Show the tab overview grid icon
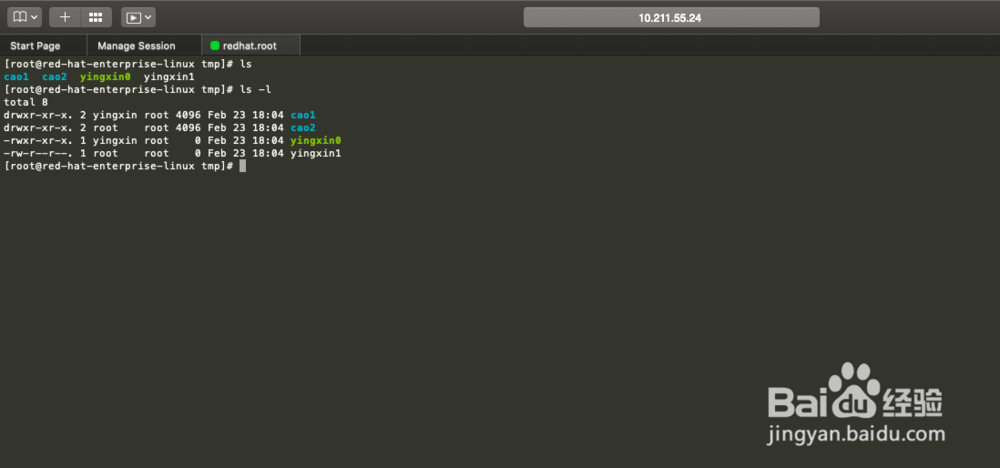 coord(96,17)
